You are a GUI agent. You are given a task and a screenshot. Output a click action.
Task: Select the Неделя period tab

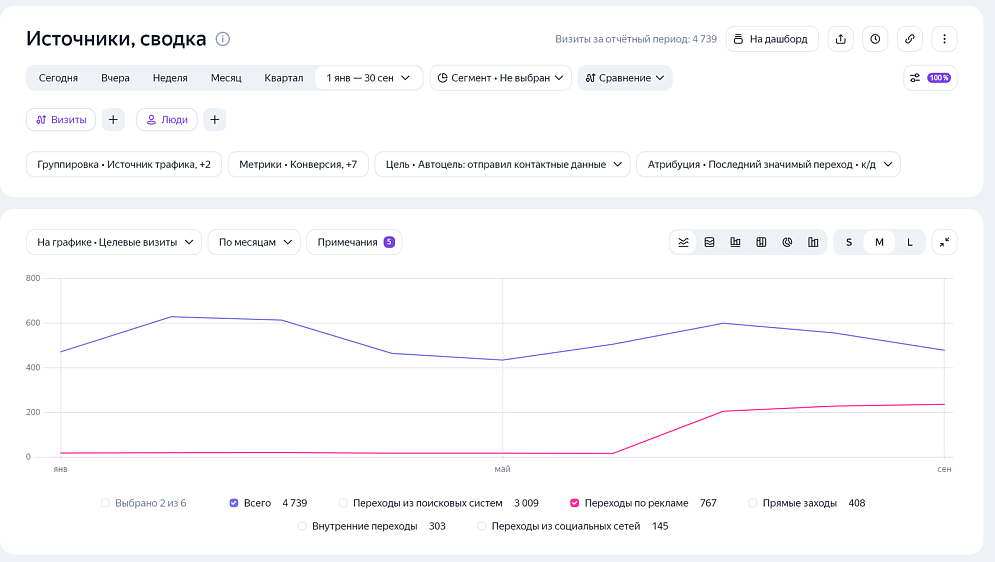coord(170,78)
